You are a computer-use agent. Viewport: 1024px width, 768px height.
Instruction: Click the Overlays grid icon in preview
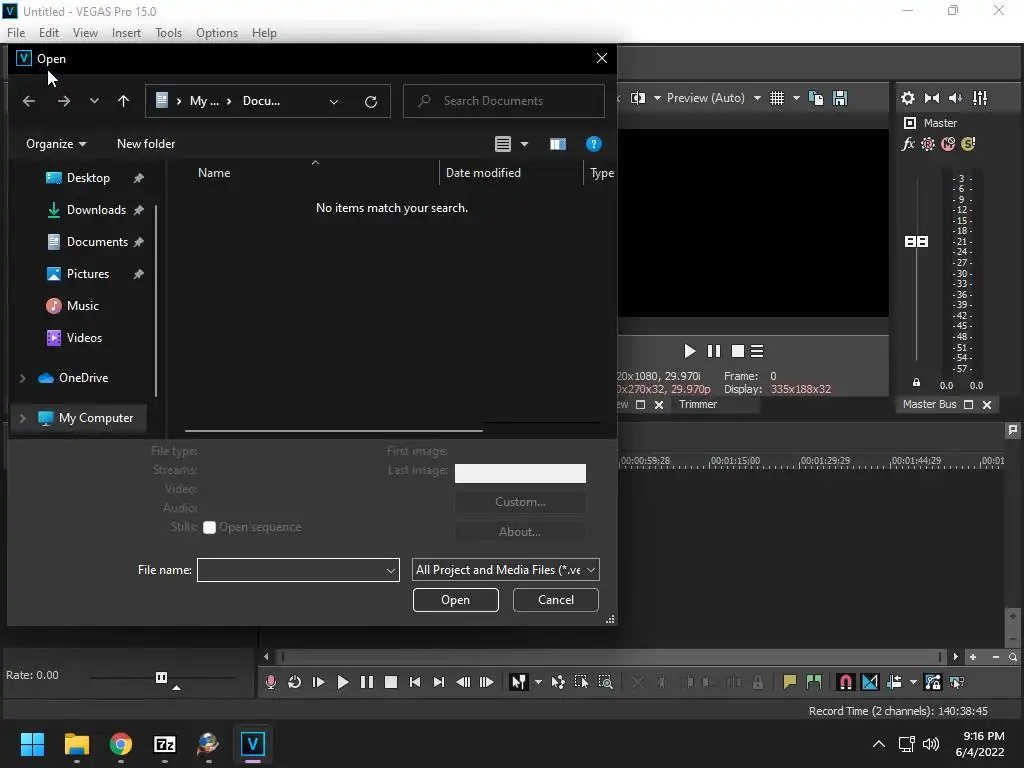click(x=776, y=99)
